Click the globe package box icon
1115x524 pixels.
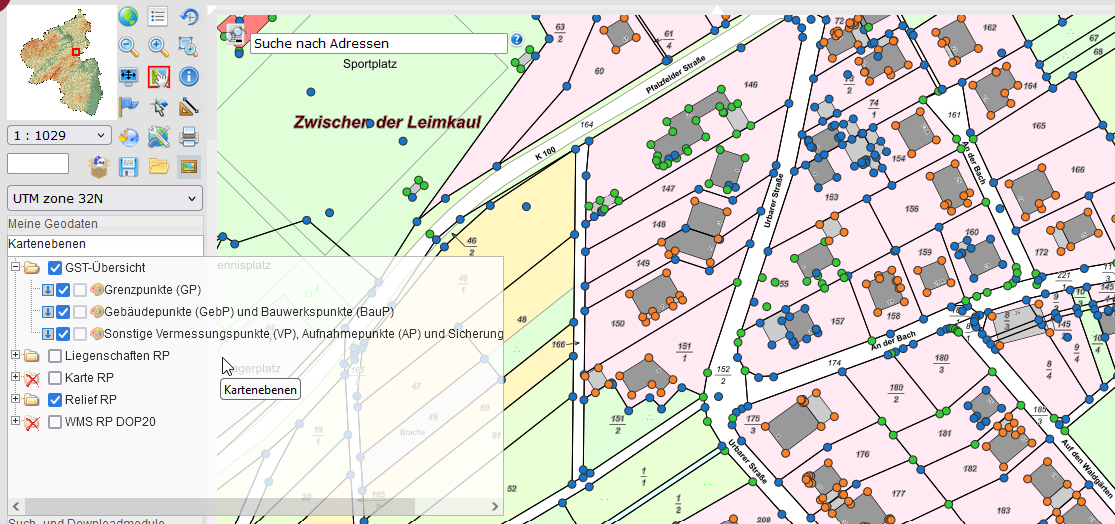click(99, 166)
